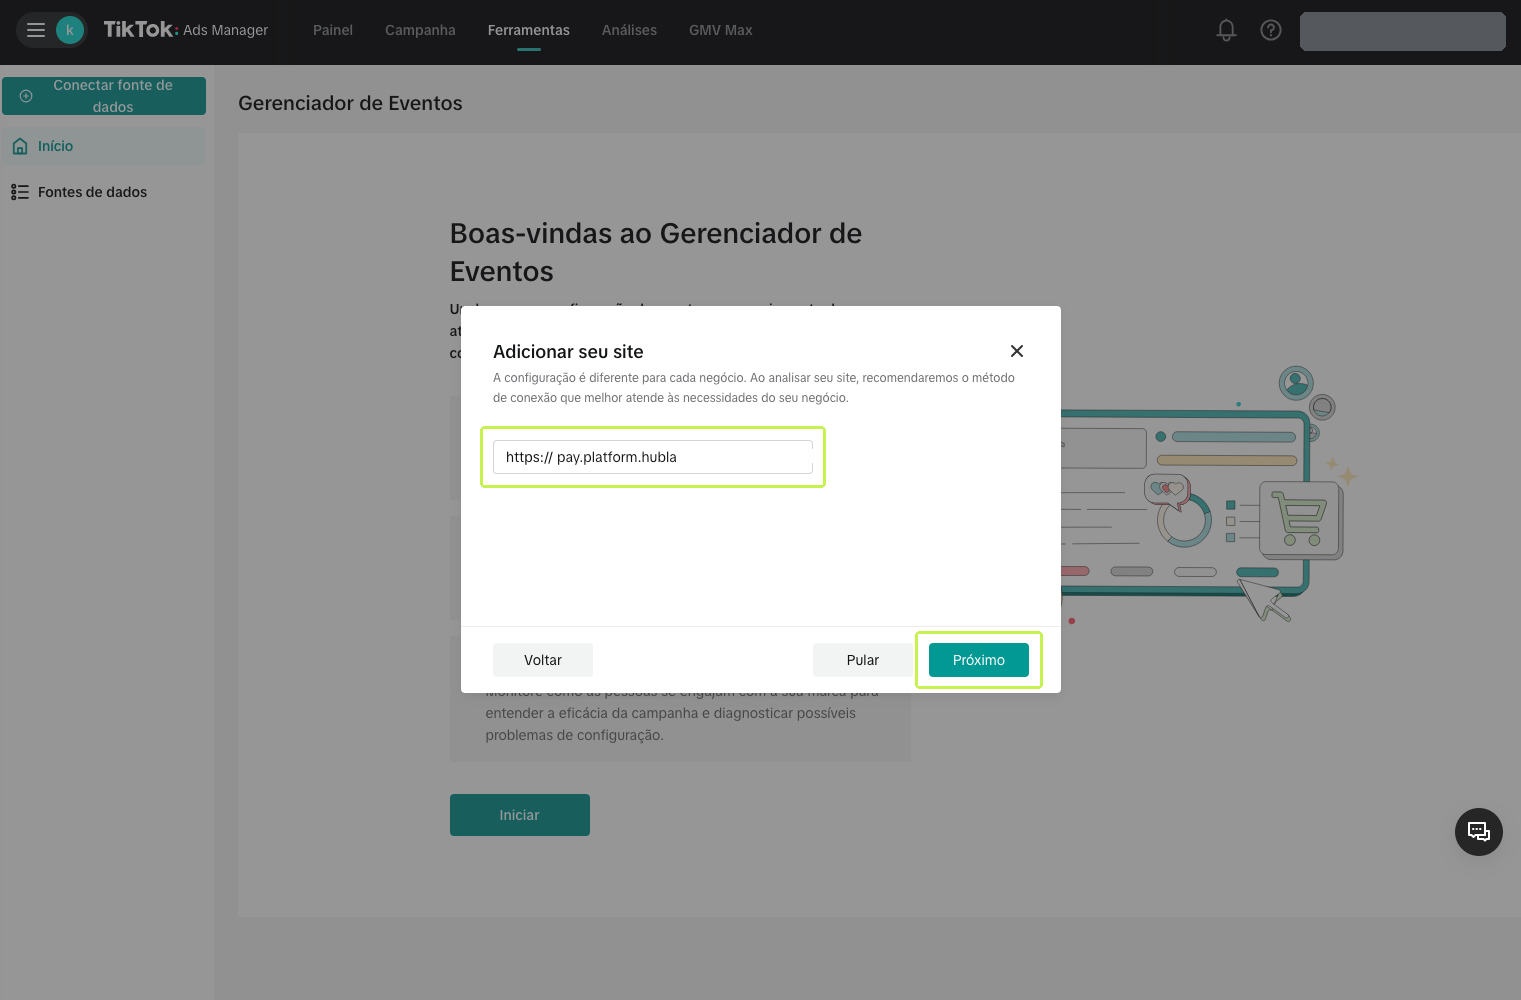The image size is (1521, 1000).
Task: Click the Voltar button
Action: pyautogui.click(x=543, y=660)
